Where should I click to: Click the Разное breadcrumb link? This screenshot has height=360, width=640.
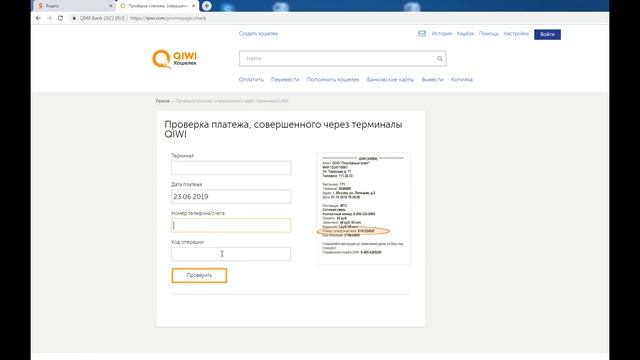point(162,101)
